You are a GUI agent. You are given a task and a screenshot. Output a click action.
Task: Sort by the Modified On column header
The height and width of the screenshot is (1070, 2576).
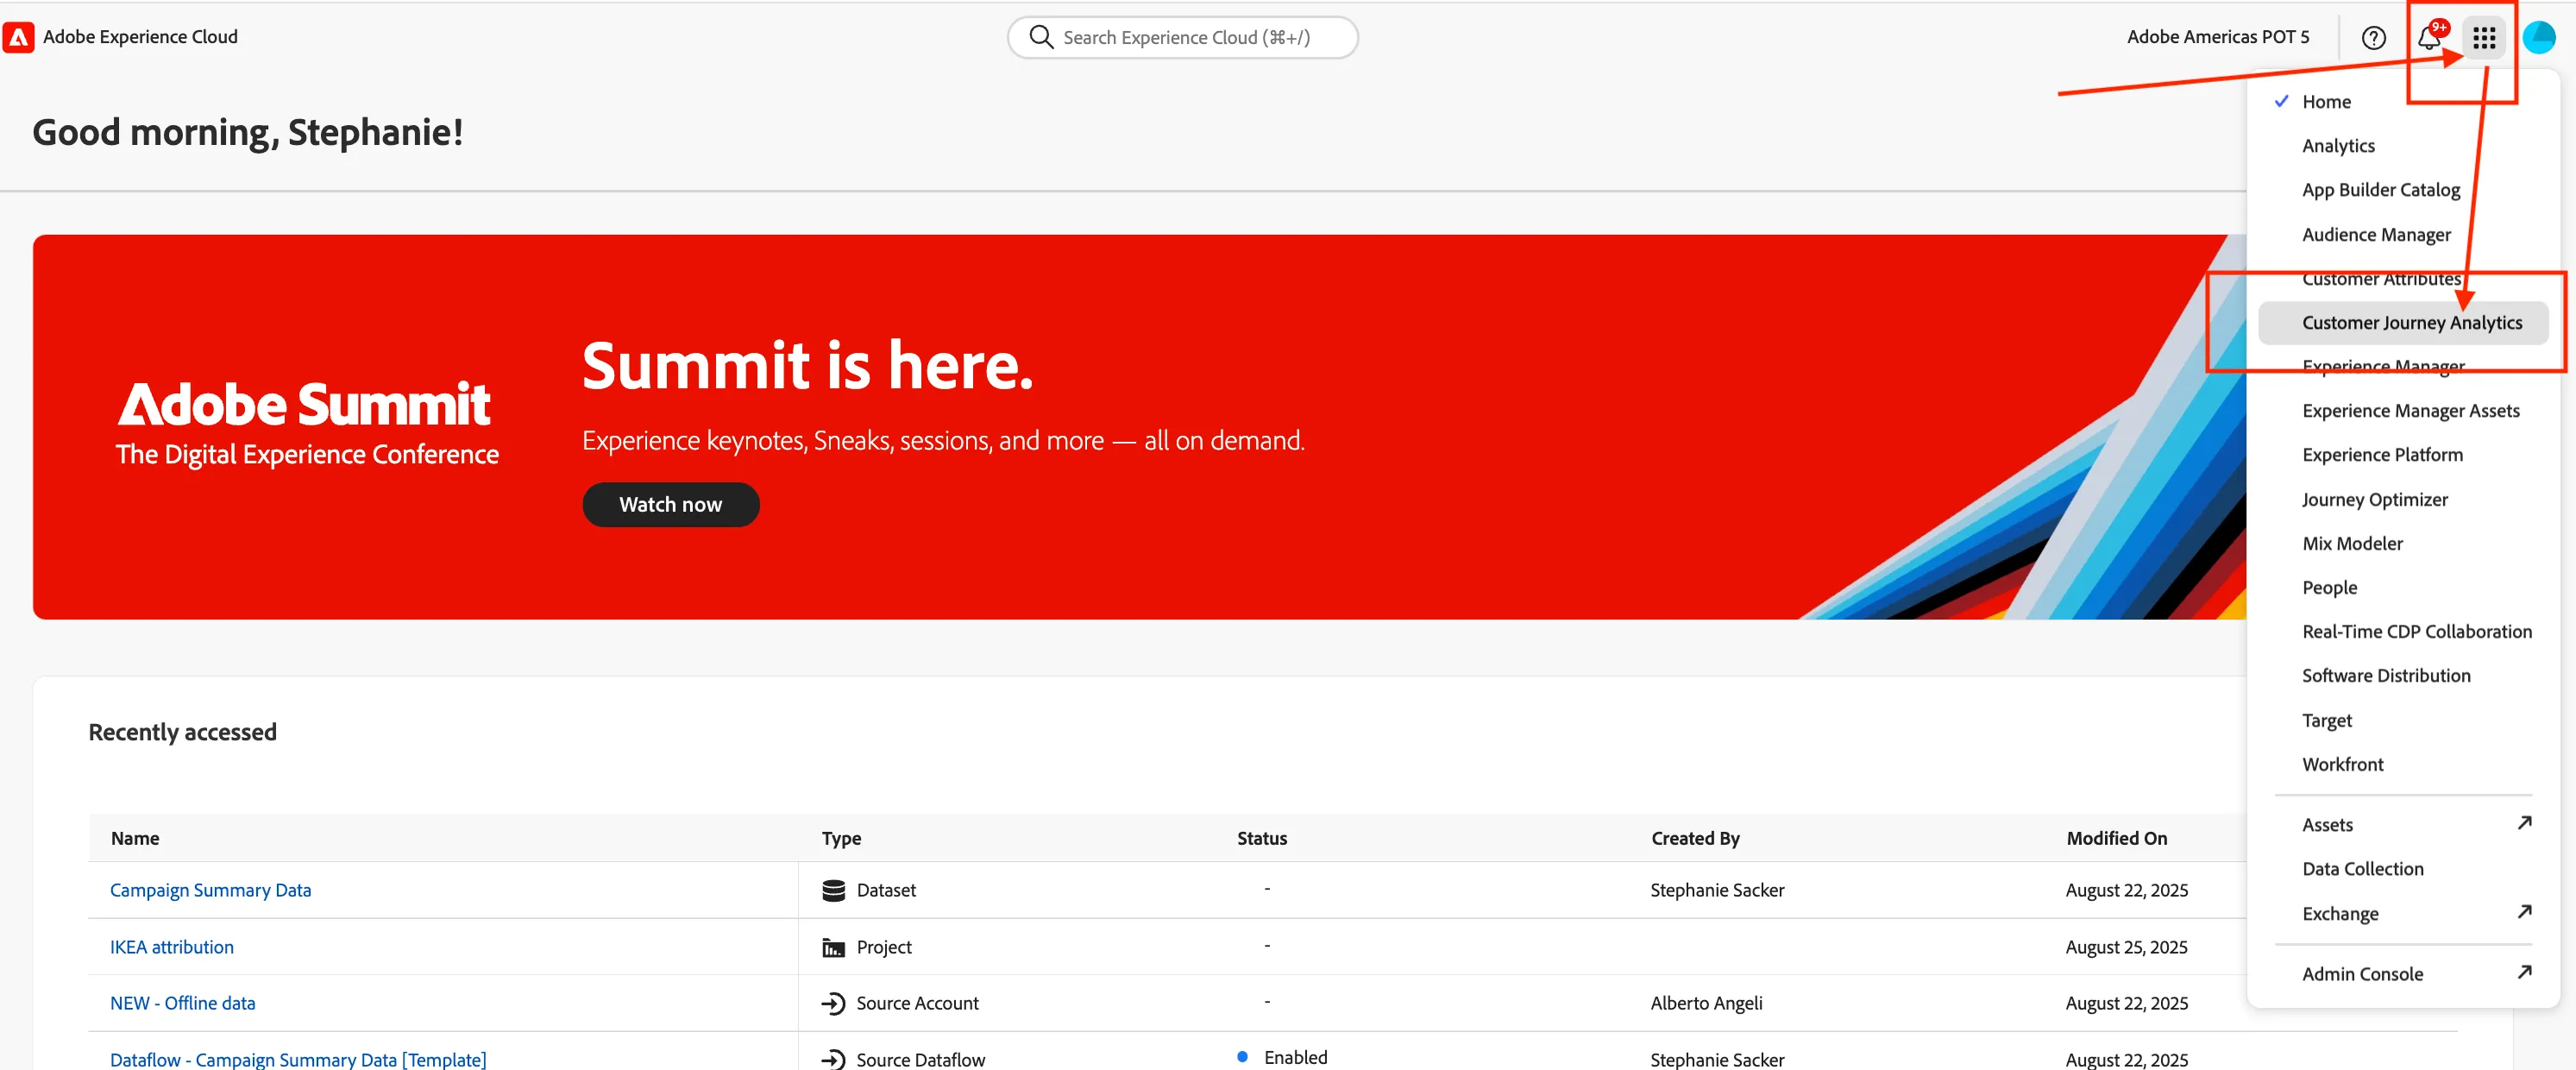2116,838
